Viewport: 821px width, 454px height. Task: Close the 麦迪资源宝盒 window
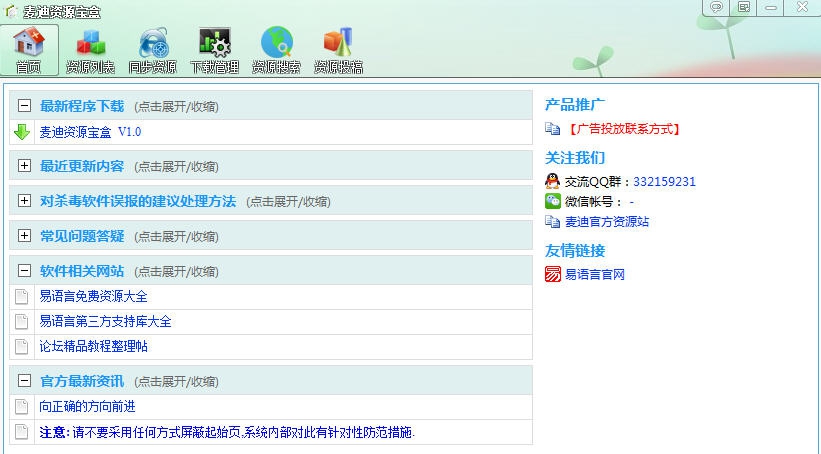802,7
